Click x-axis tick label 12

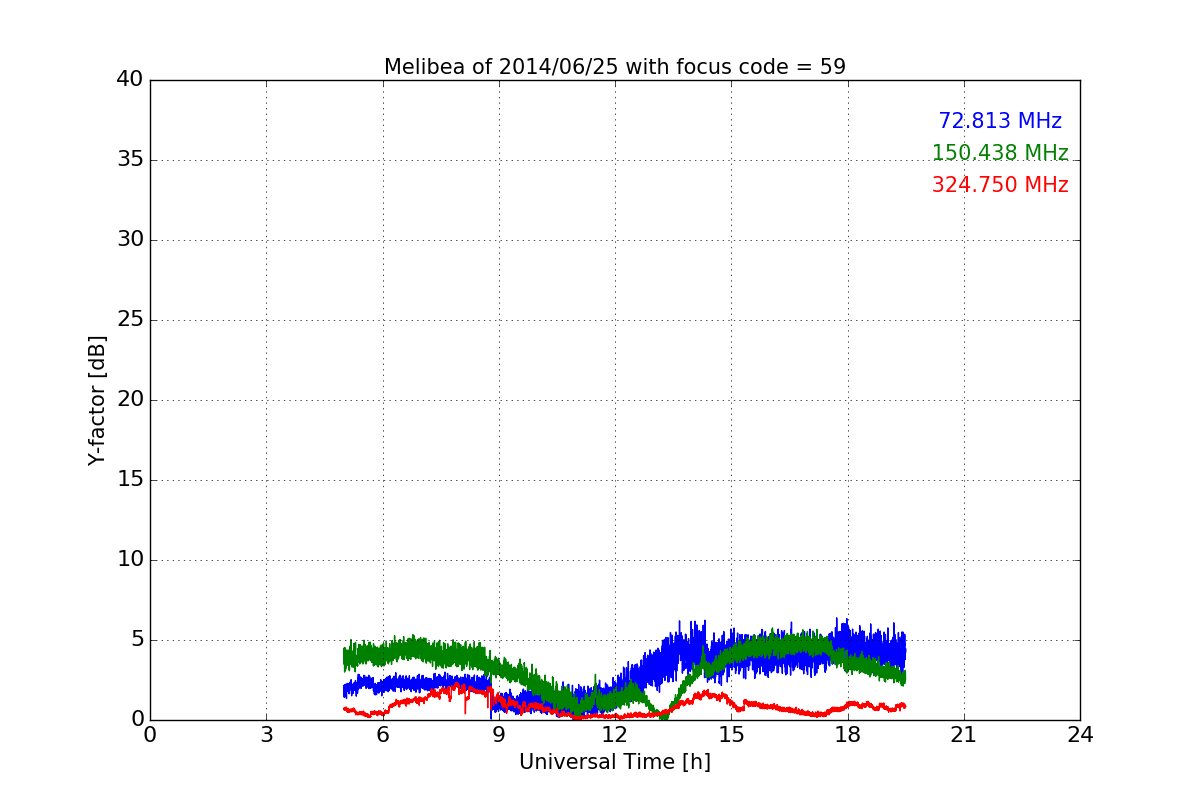615,735
